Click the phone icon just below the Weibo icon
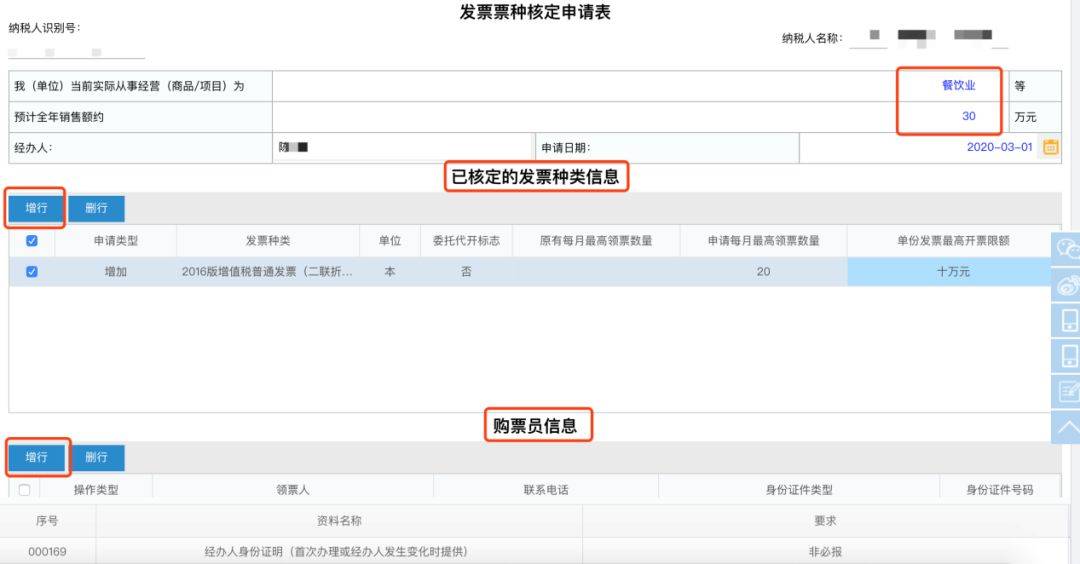1080x564 pixels. click(x=1066, y=320)
